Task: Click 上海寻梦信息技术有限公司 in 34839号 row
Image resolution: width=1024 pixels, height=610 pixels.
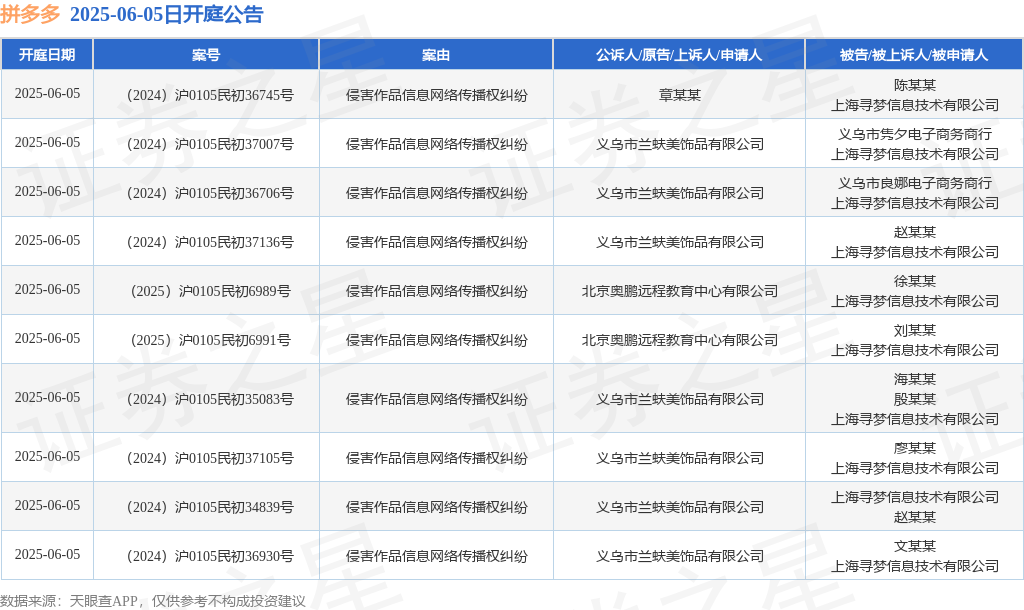Action: coord(914,497)
